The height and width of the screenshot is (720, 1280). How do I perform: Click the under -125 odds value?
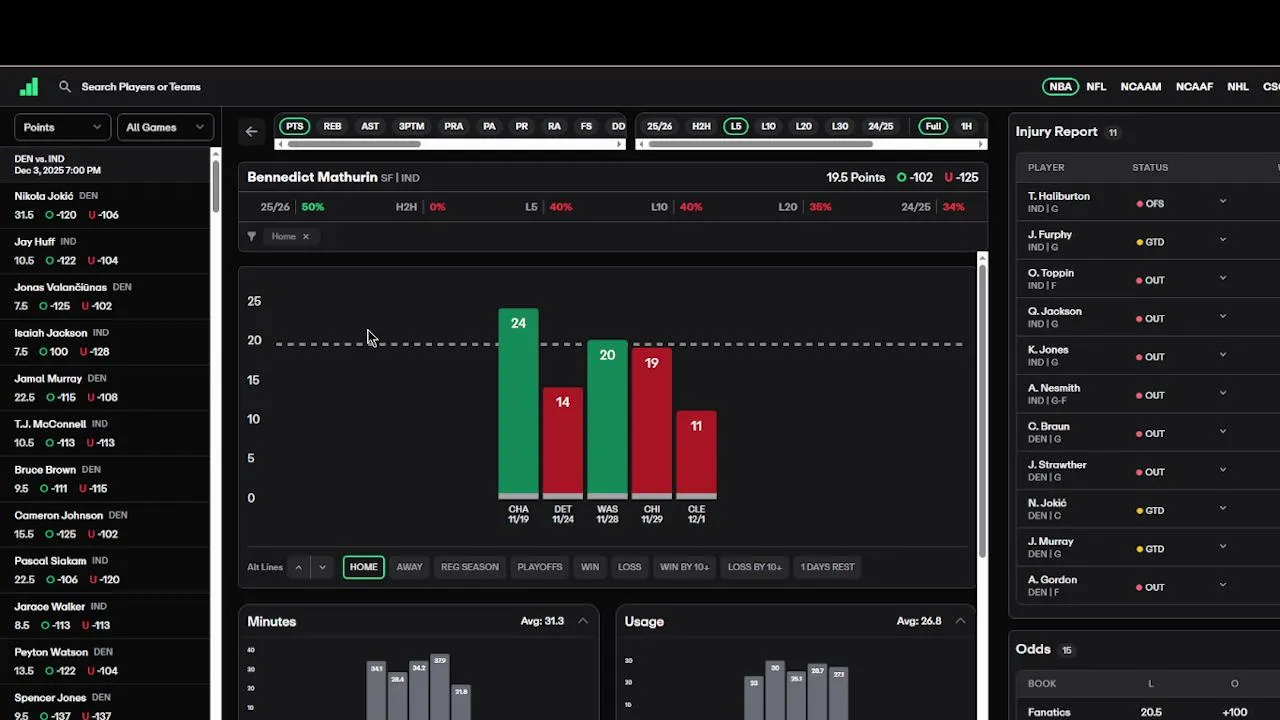pos(962,177)
